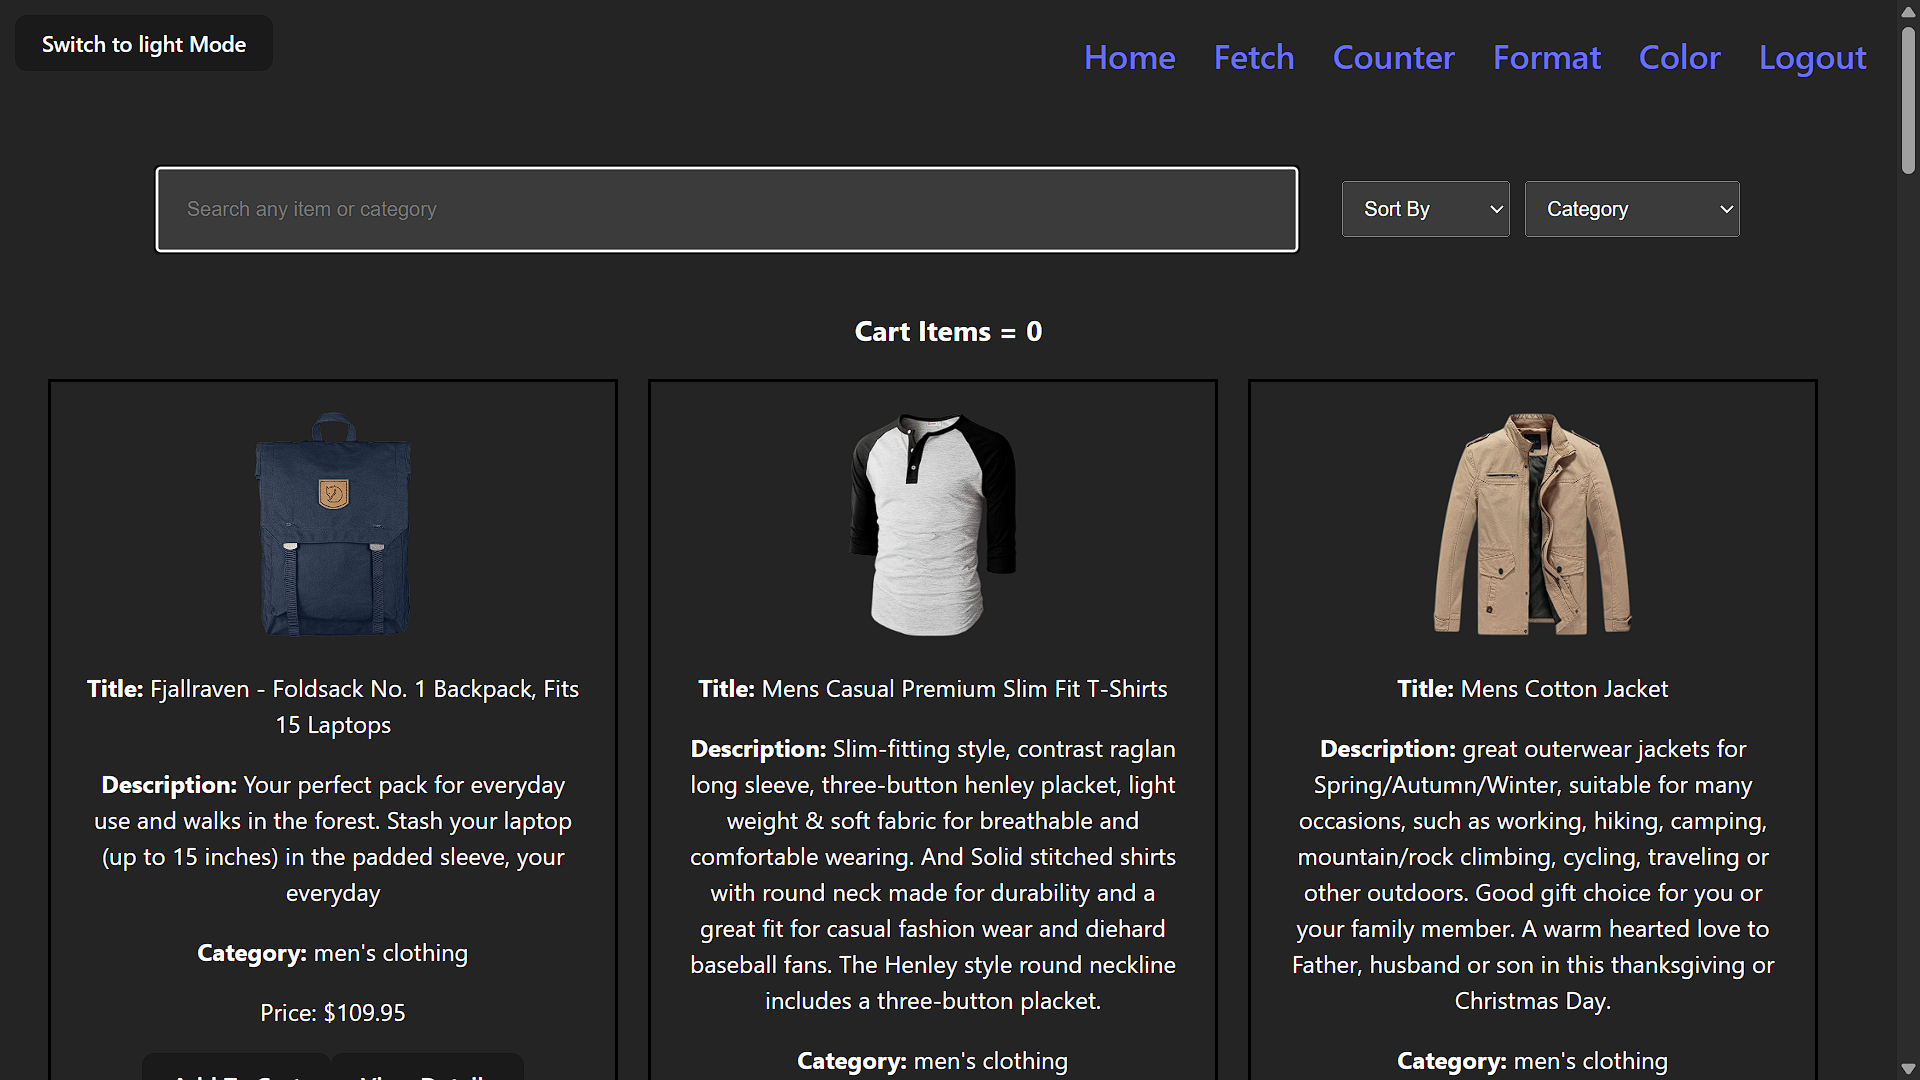Open the Fetch nav link
Screen dimensions: 1920x1080
point(1253,58)
